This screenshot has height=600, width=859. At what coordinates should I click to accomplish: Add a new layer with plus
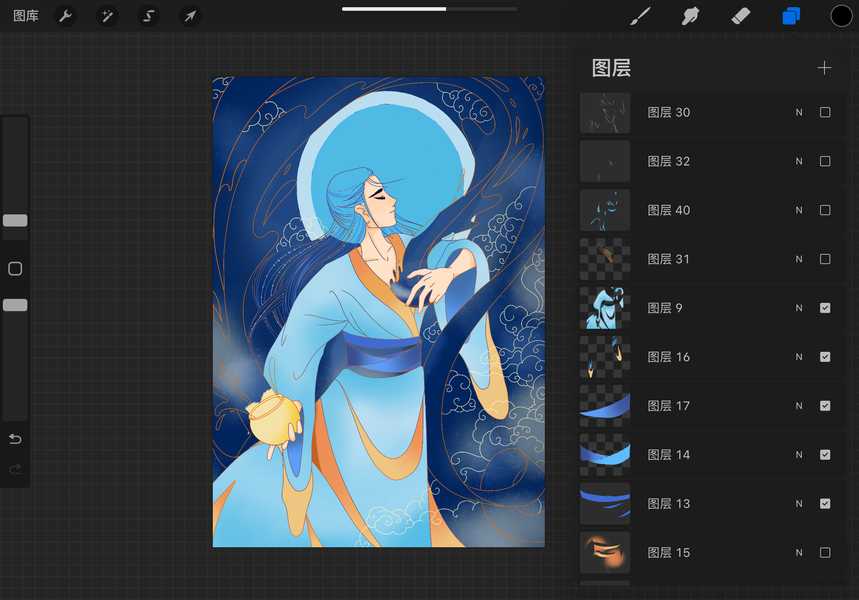(x=824, y=68)
